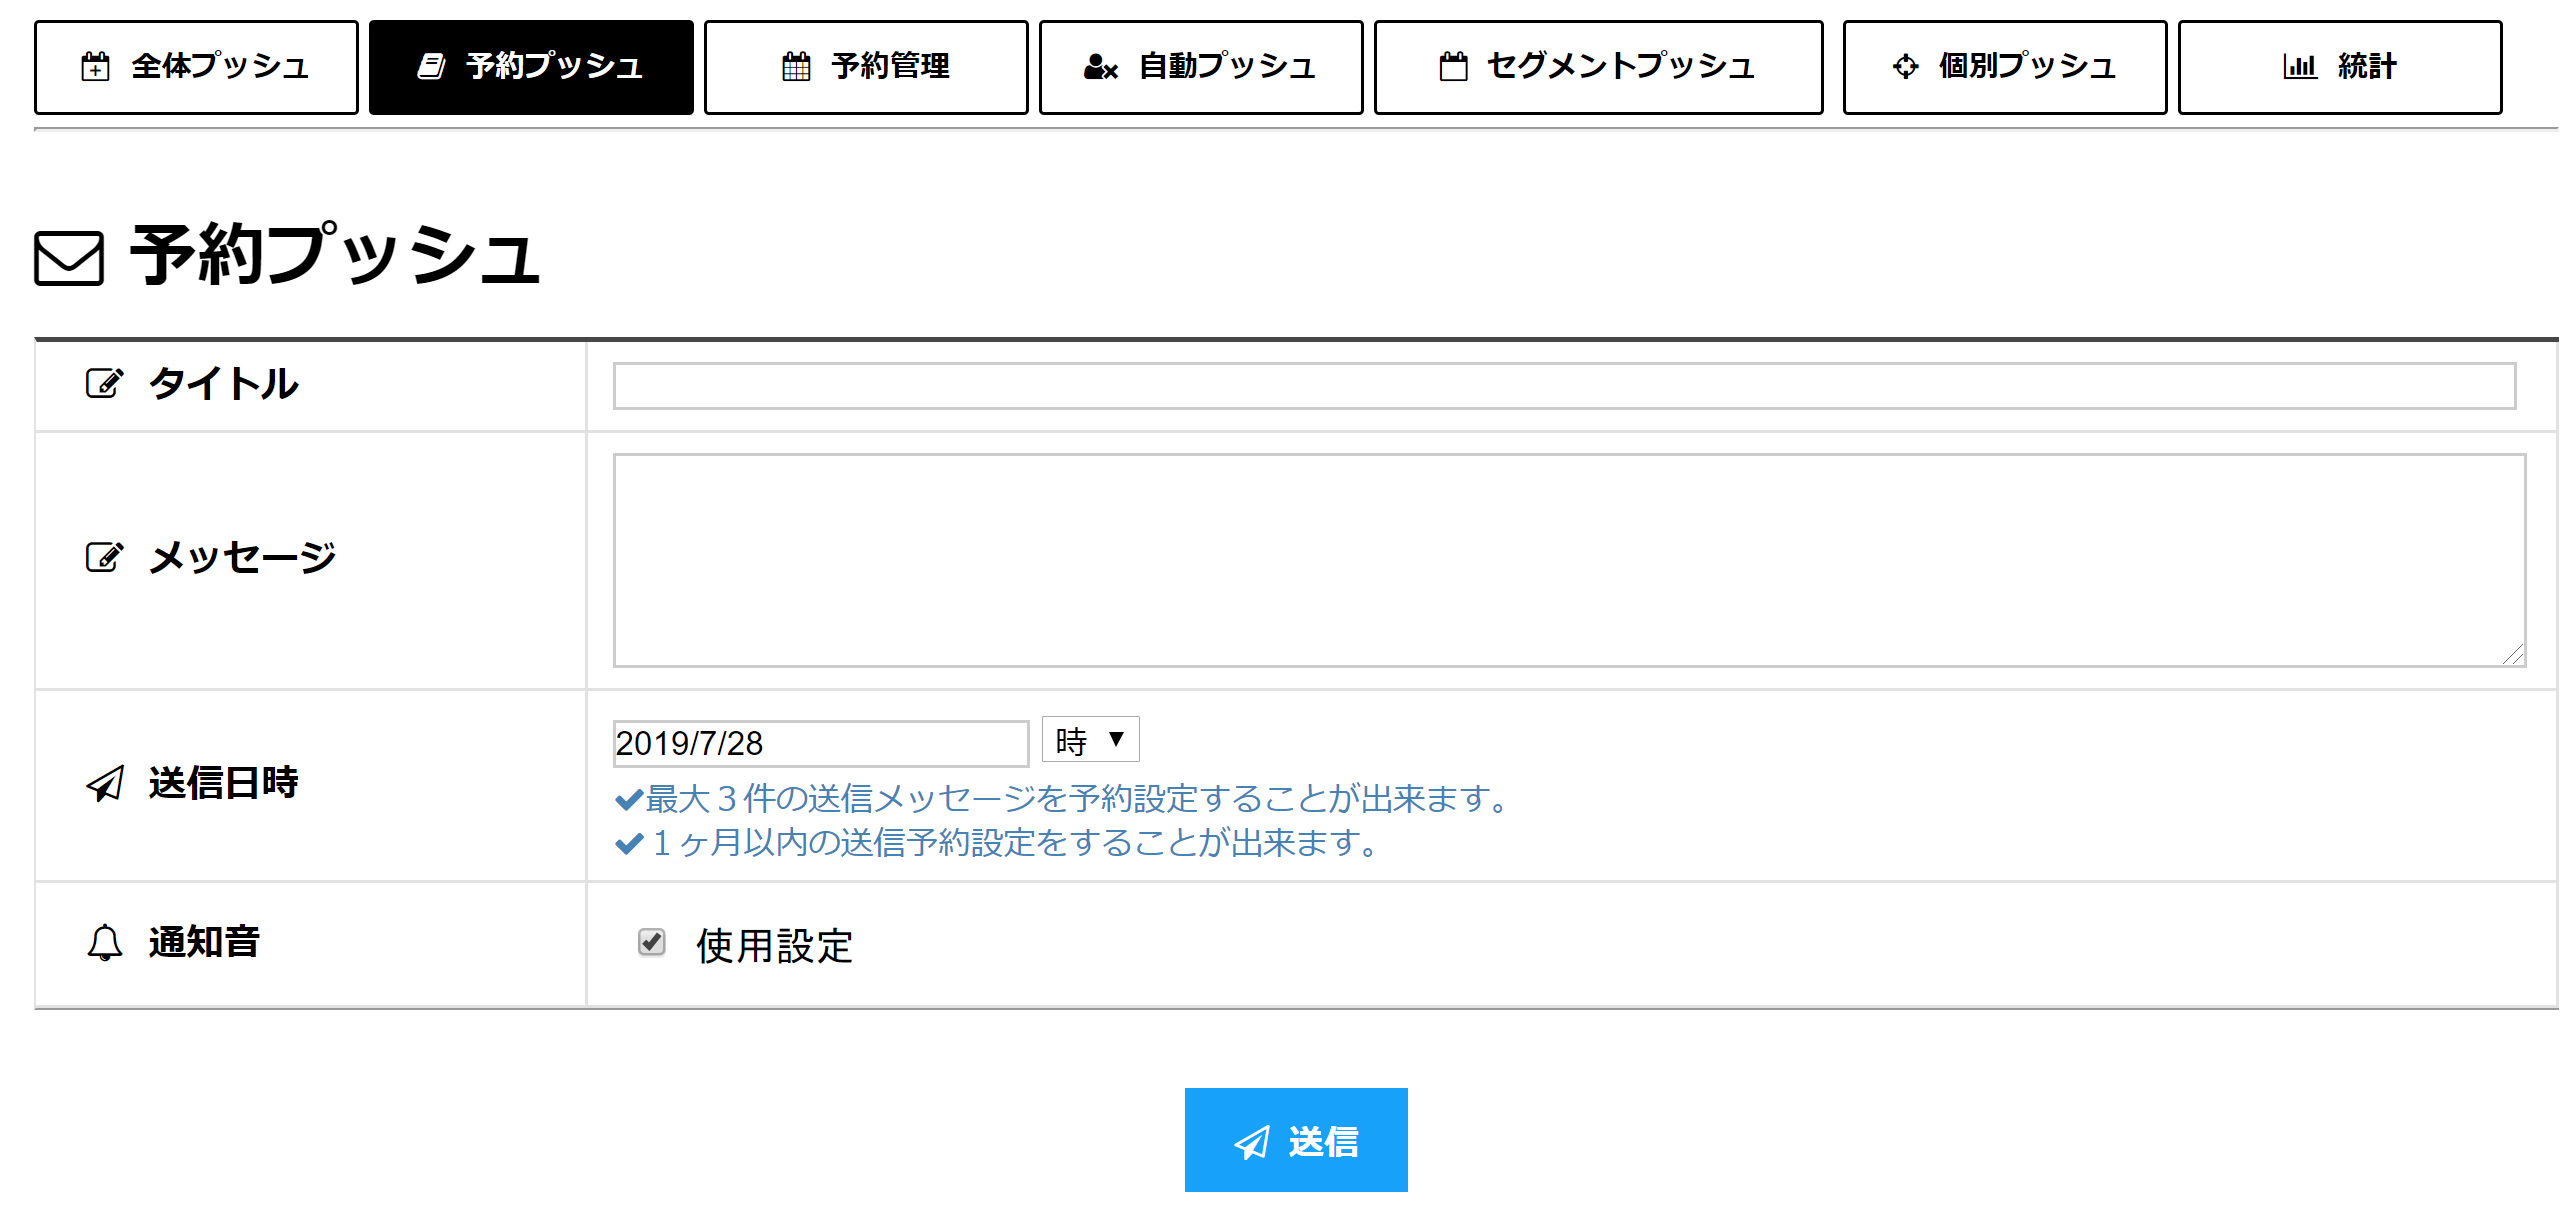The image size is (2575, 1228).
Task: Open the 時 hour dropdown
Action: 1090,740
